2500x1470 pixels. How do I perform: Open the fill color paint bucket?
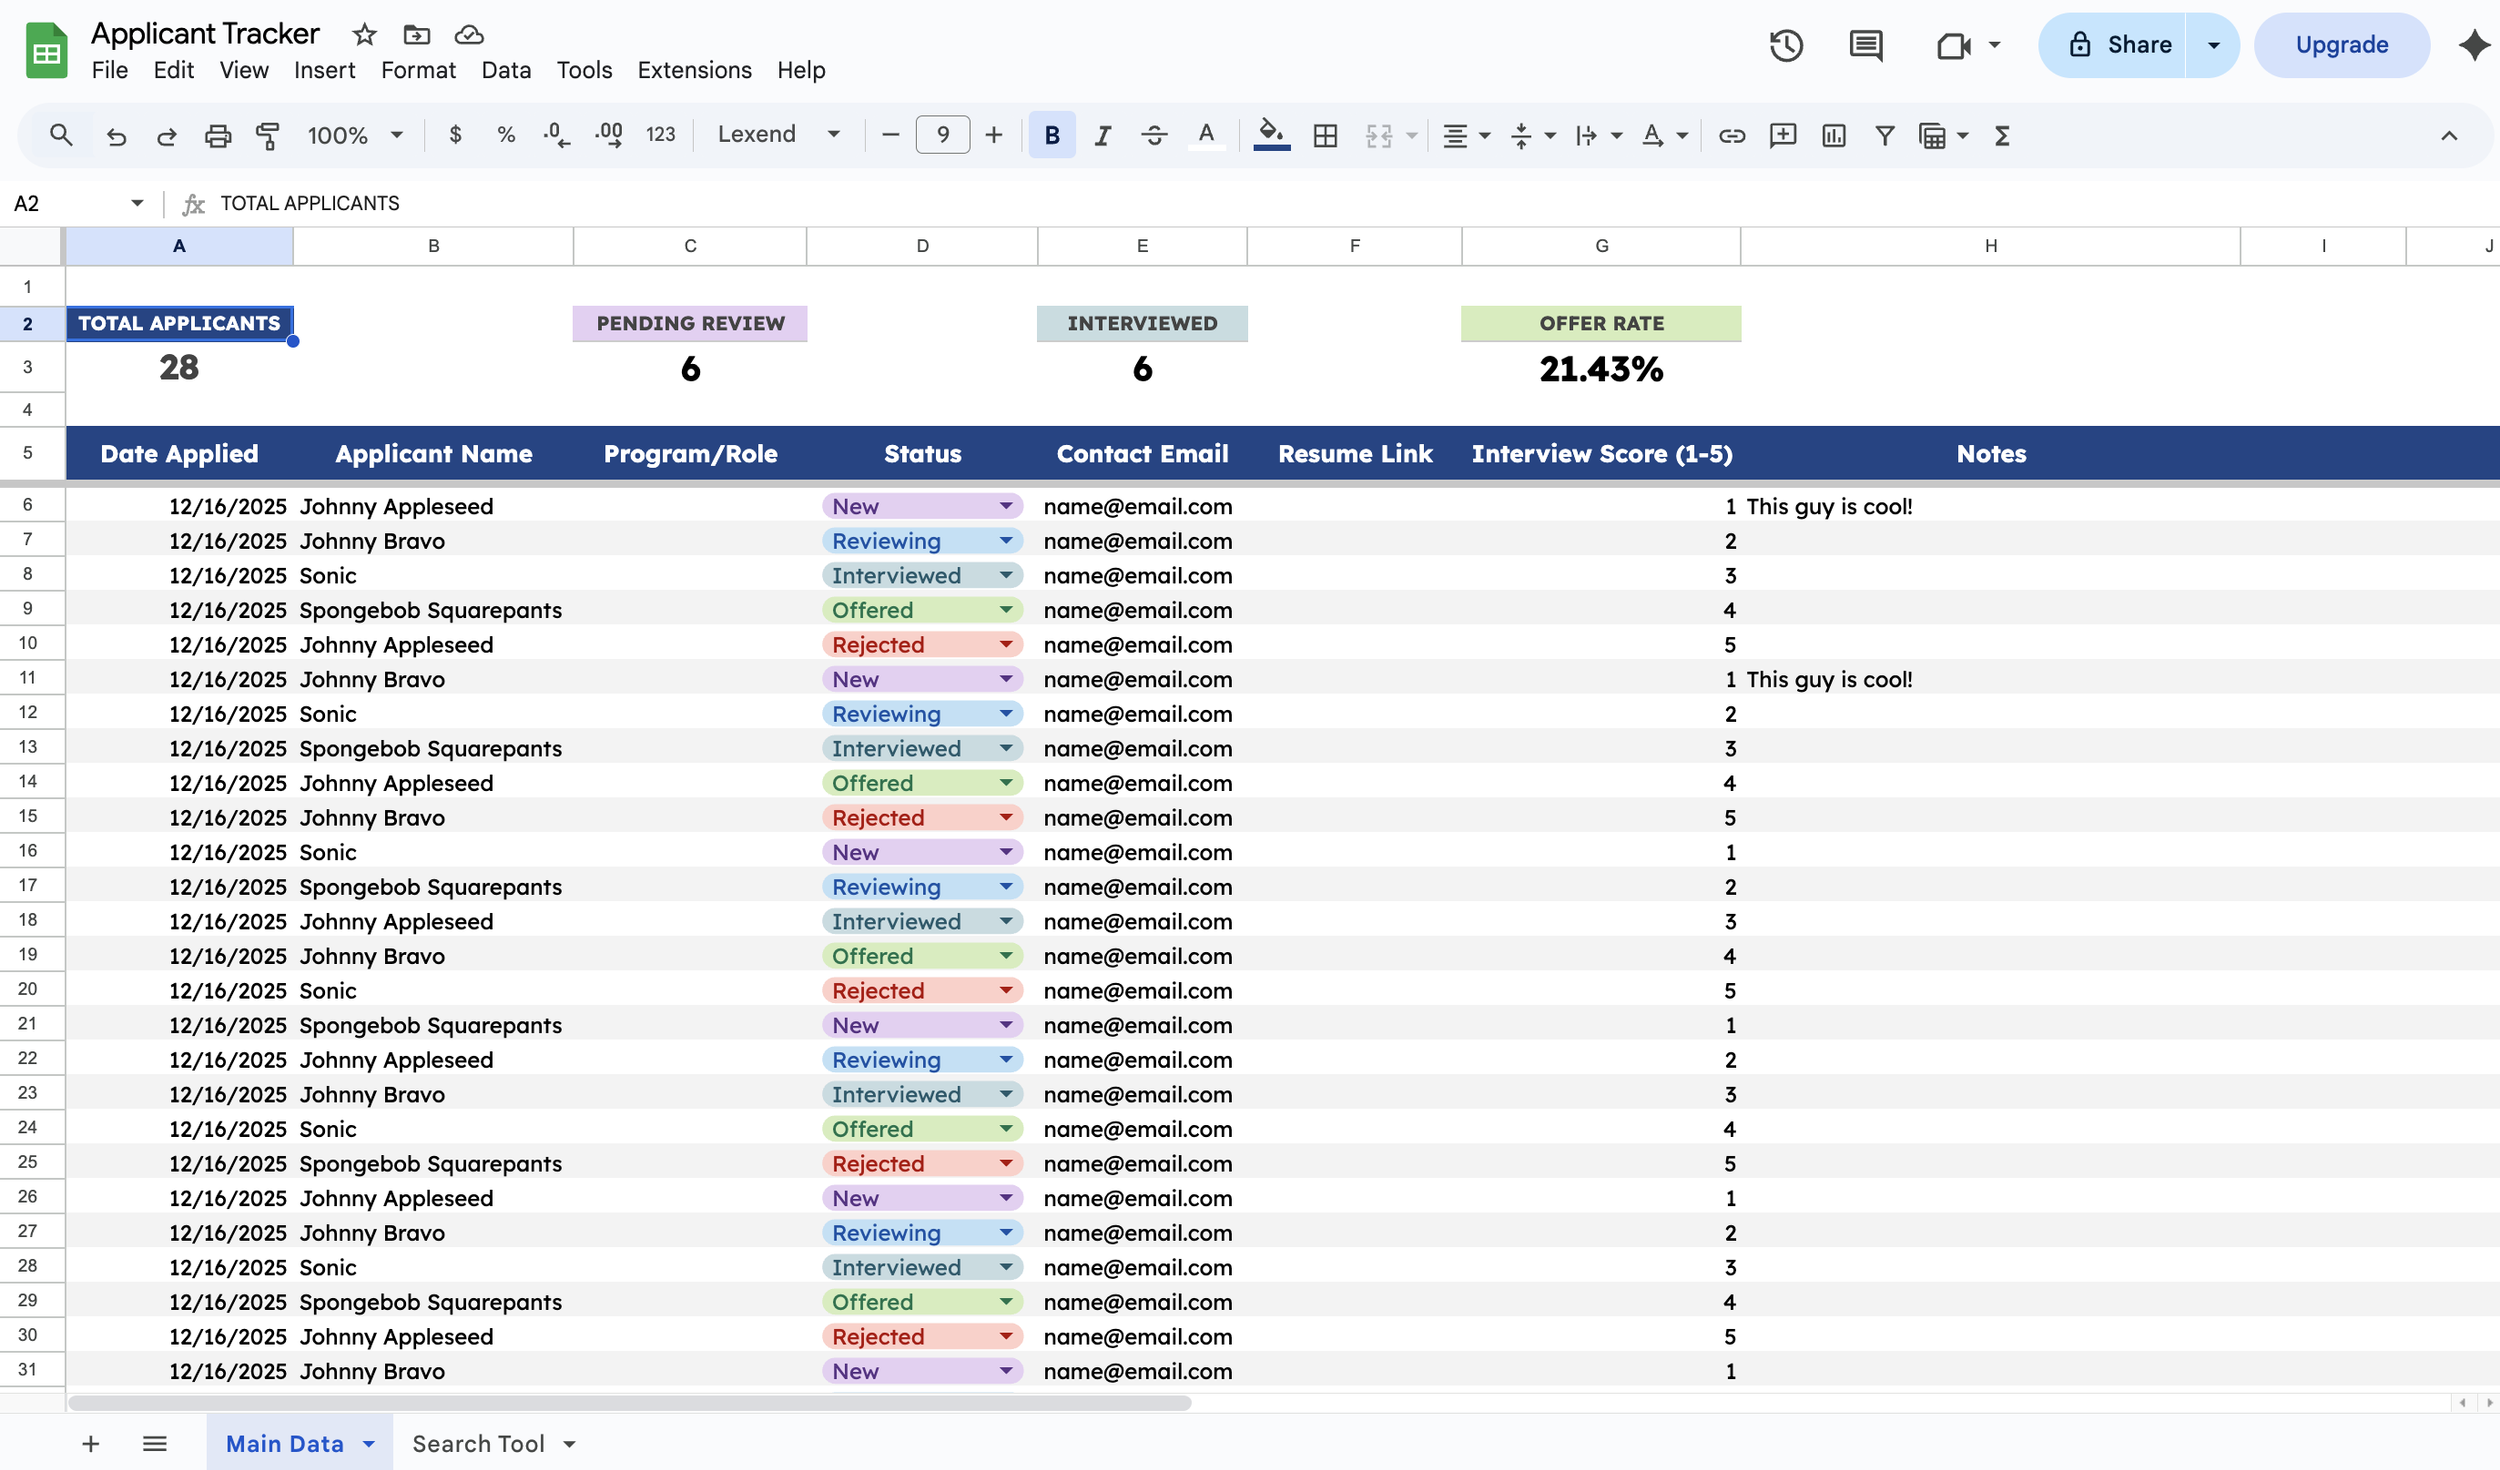click(x=1270, y=133)
